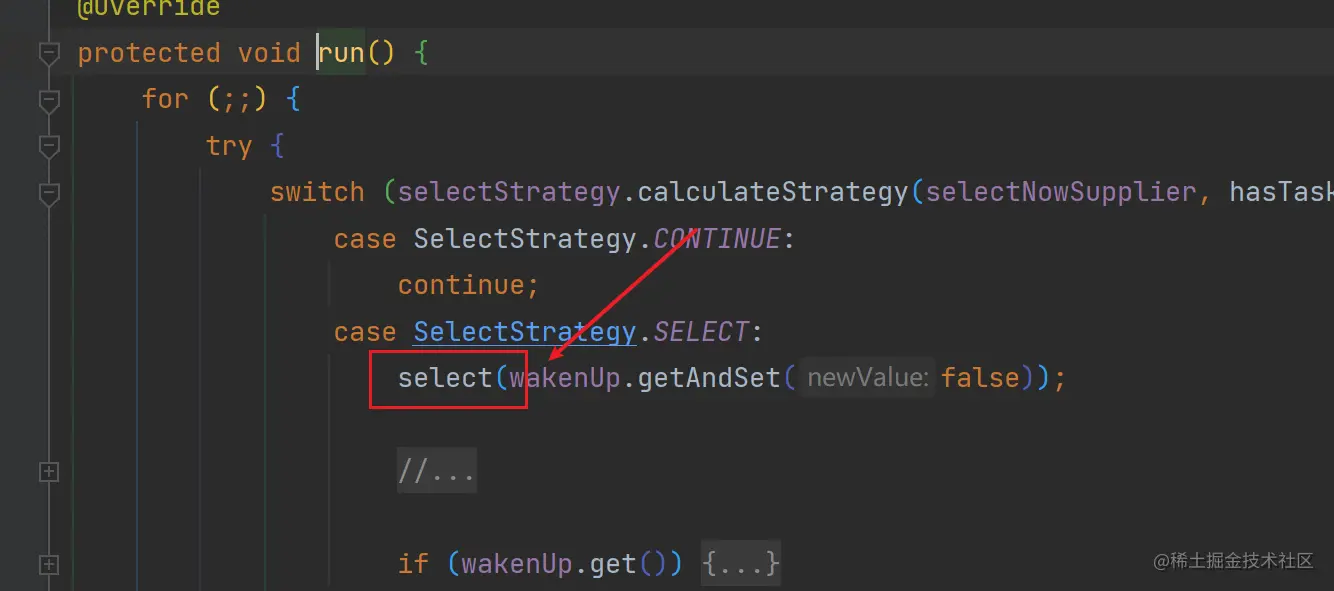Expand the folded //... comment plus icon
Viewport: 1334px width, 591px height.
point(49,472)
